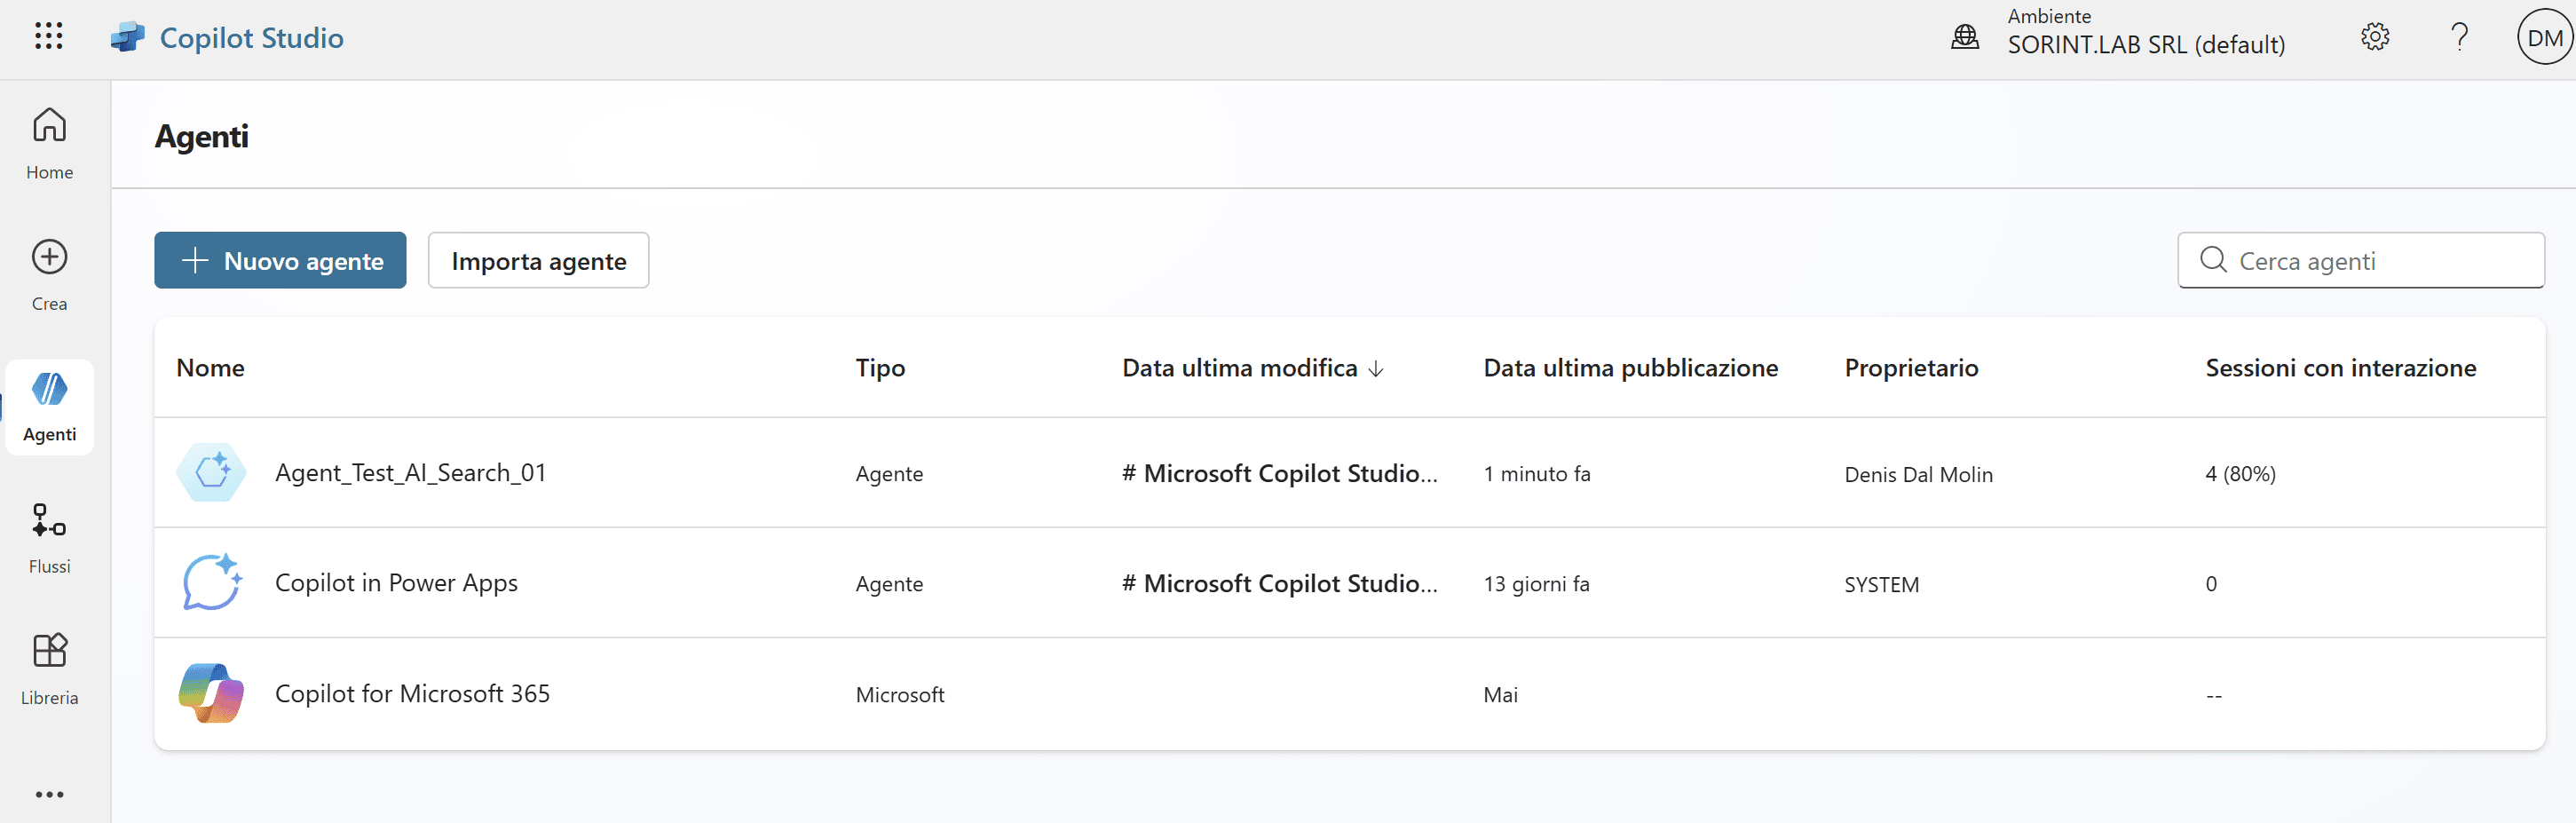Open Agent_Test_AI_Search_01 agent
The image size is (2576, 823).
click(x=411, y=473)
